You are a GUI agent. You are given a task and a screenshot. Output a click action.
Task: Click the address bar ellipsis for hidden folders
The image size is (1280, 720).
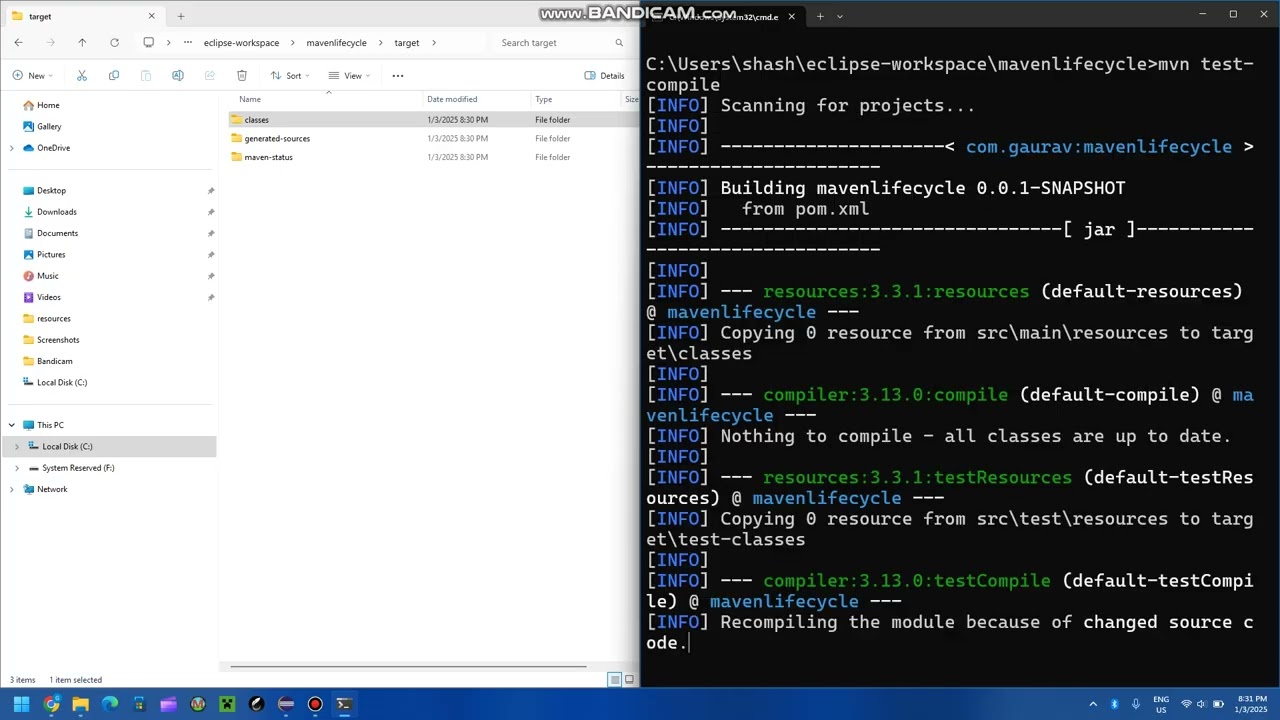point(188,43)
